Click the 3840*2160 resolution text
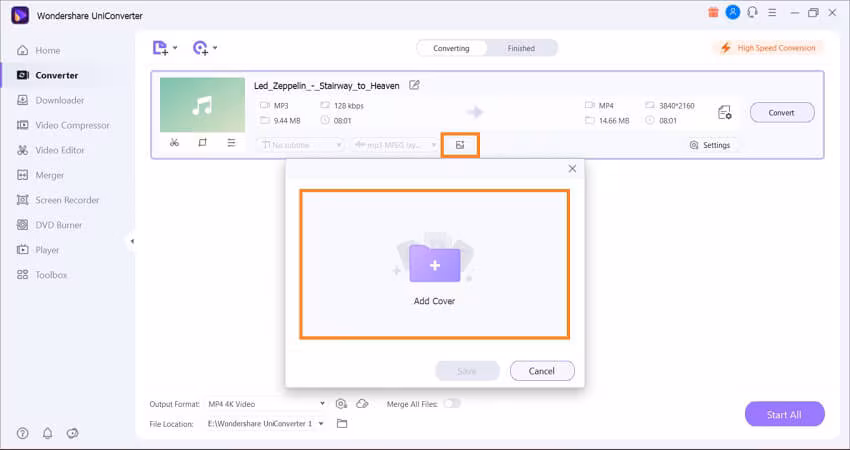Screen dimensions: 850x450 point(677,106)
